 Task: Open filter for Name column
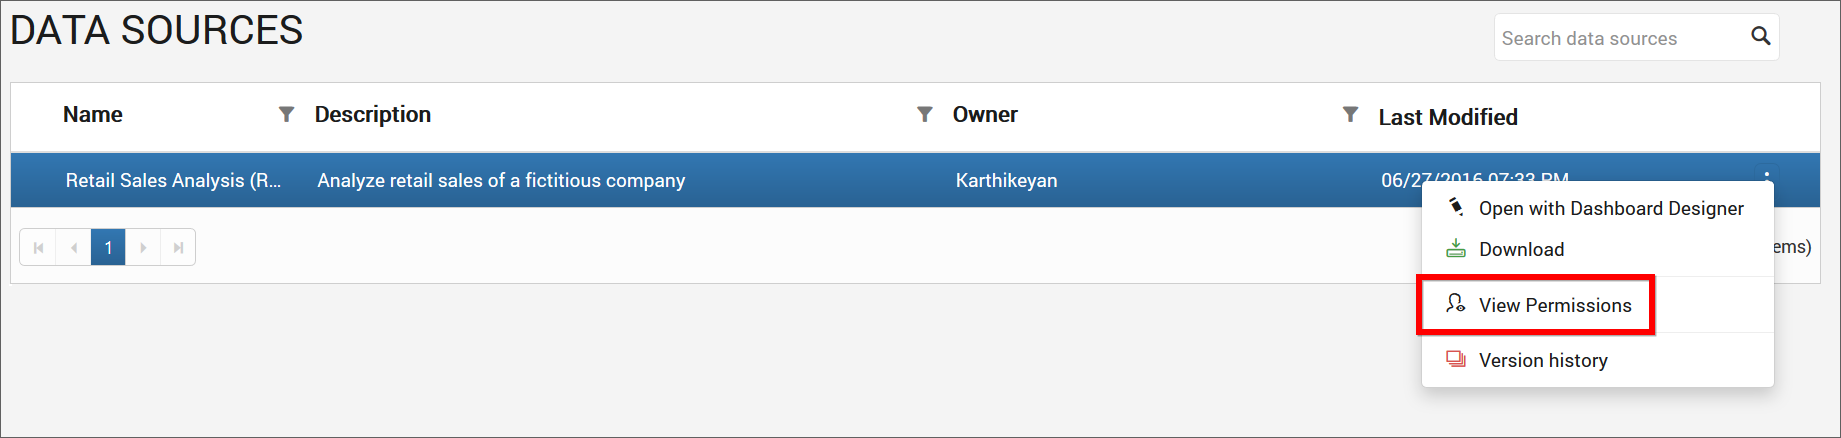click(x=286, y=114)
